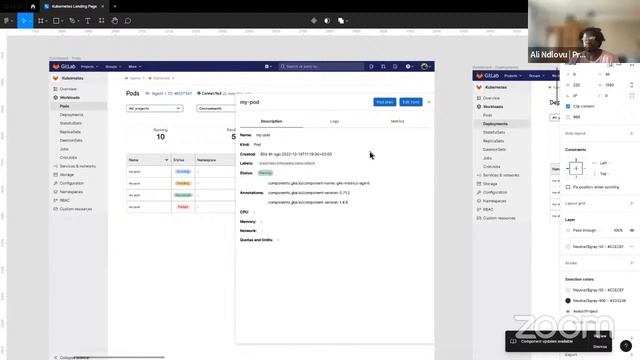Open the More dropdown in the GitLab header
Image resolution: width=640 pixels, height=360 pixels.
(135, 67)
